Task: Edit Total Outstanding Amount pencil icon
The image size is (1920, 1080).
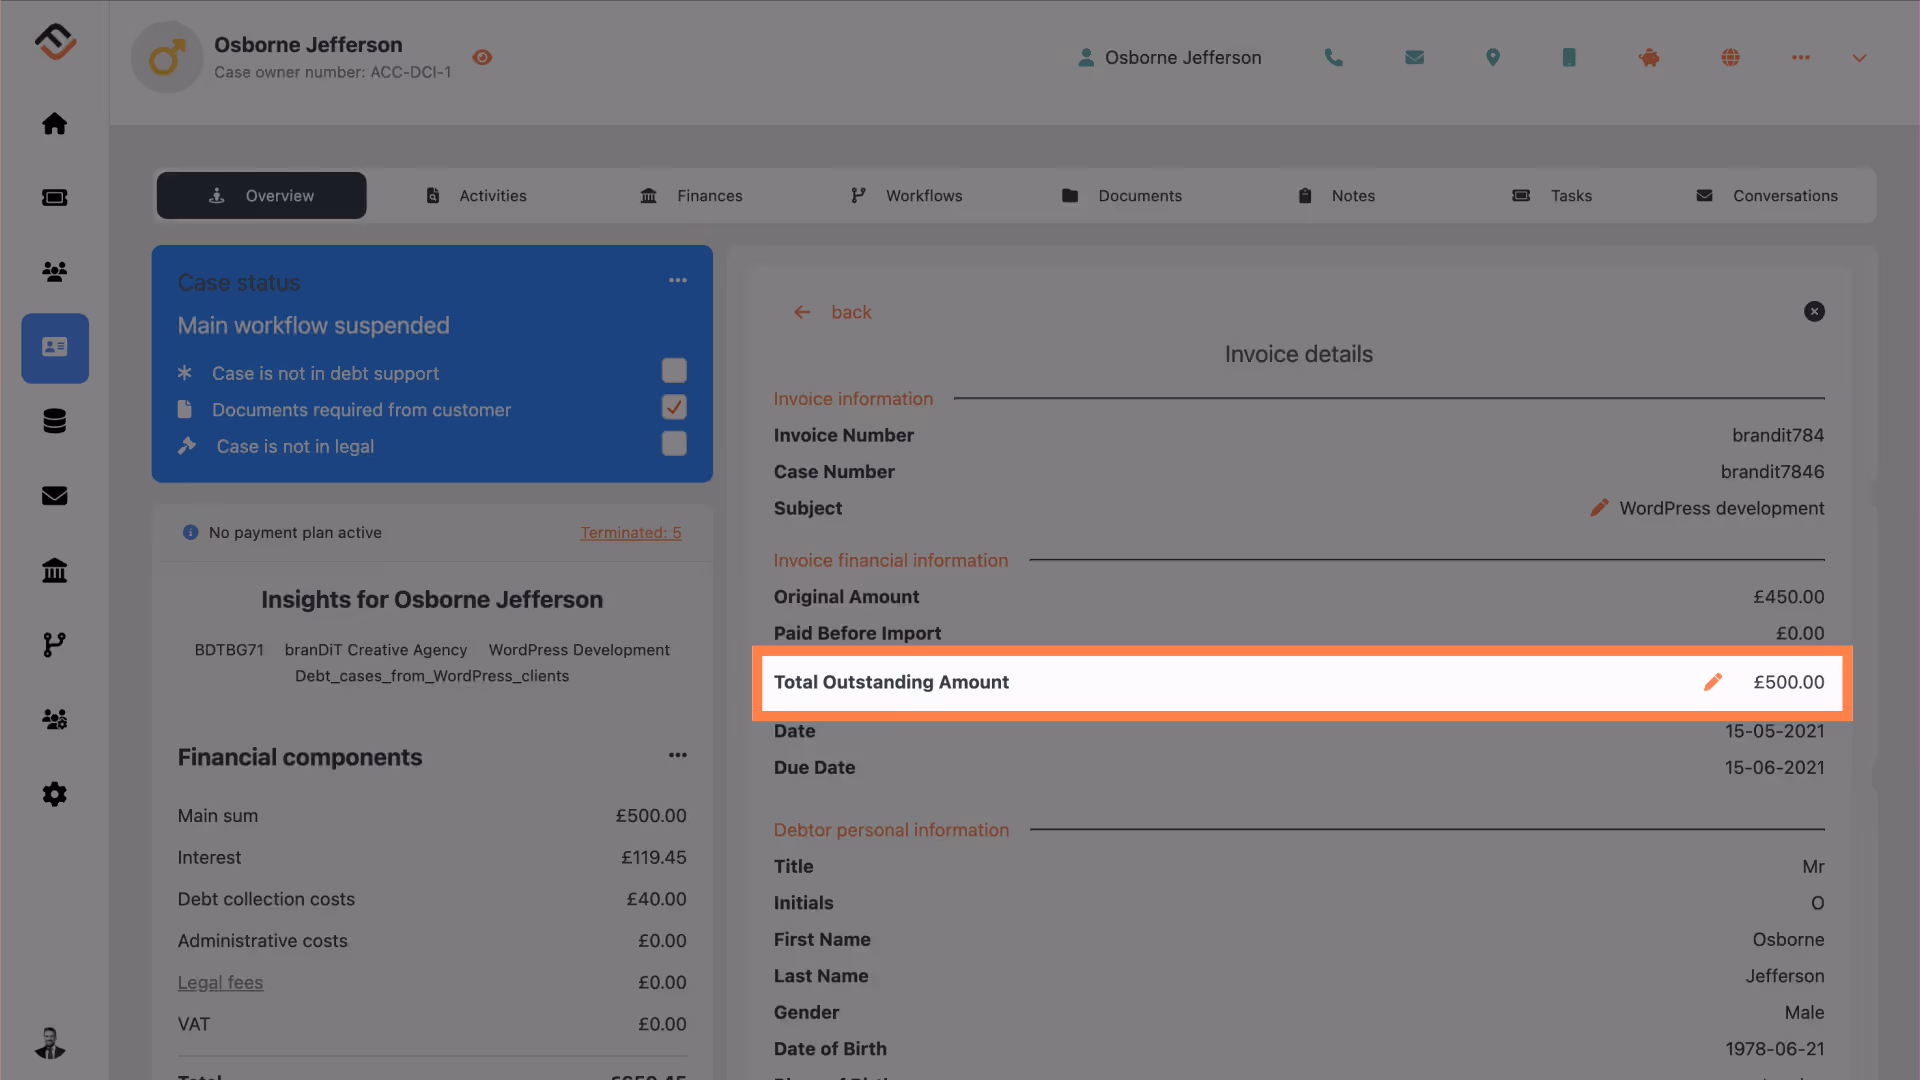Action: [1713, 682]
